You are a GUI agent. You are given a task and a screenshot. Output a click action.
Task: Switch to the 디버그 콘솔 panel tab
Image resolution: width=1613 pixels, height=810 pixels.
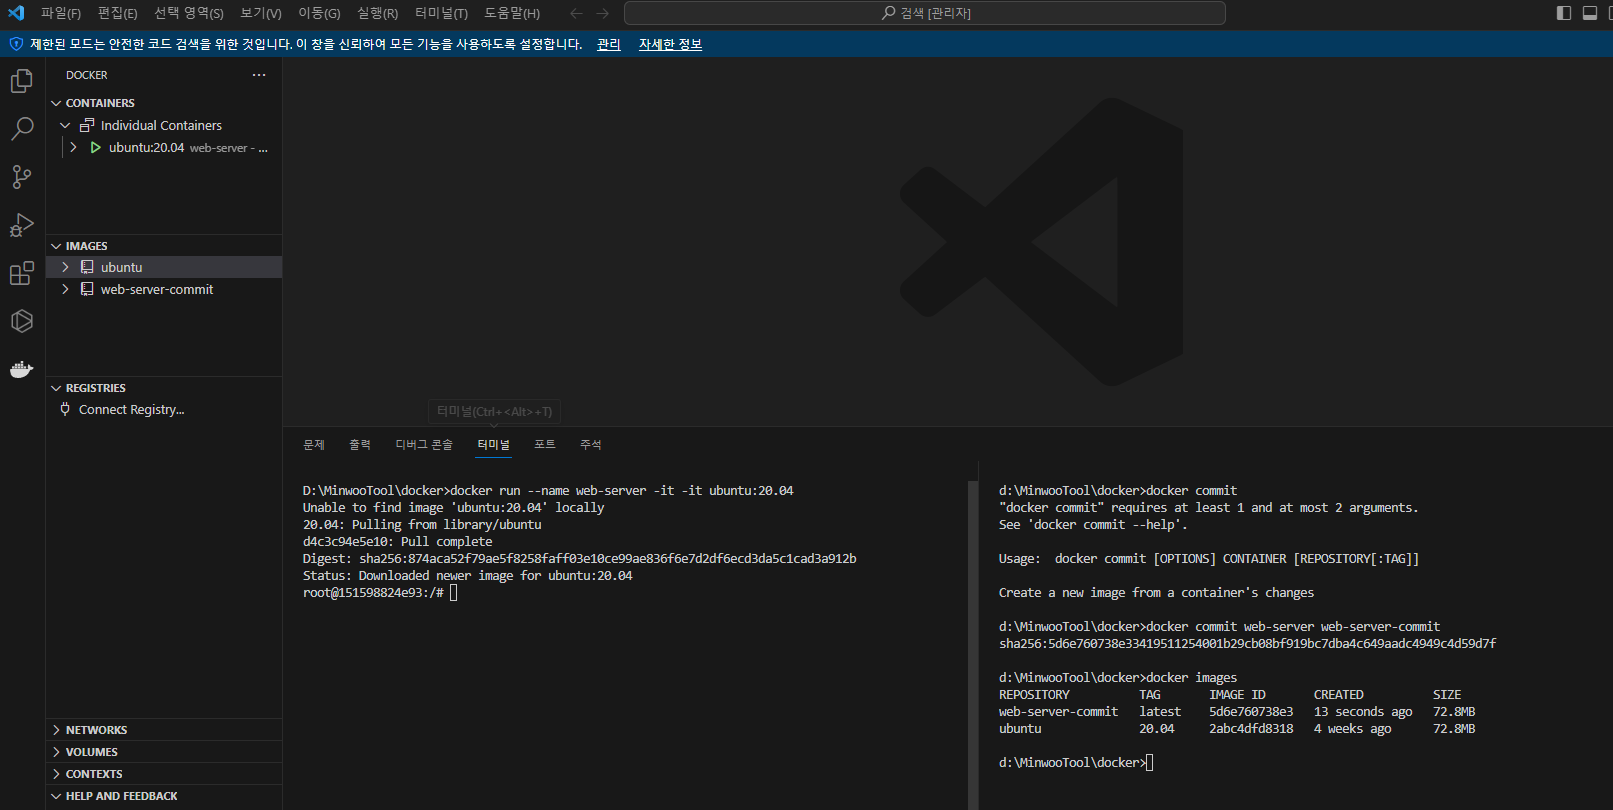(424, 444)
